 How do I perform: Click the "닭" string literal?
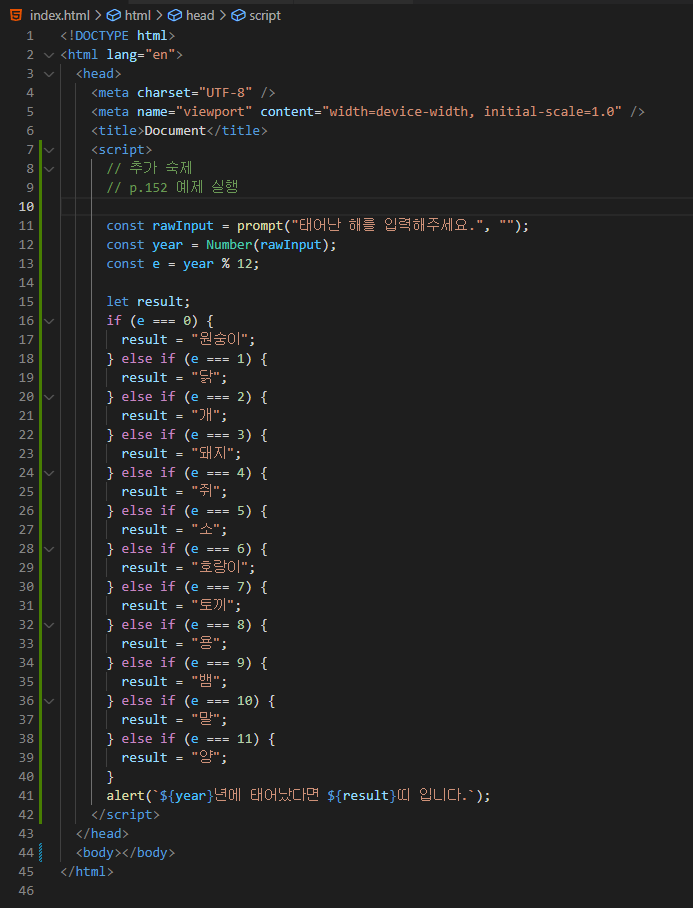tap(206, 378)
